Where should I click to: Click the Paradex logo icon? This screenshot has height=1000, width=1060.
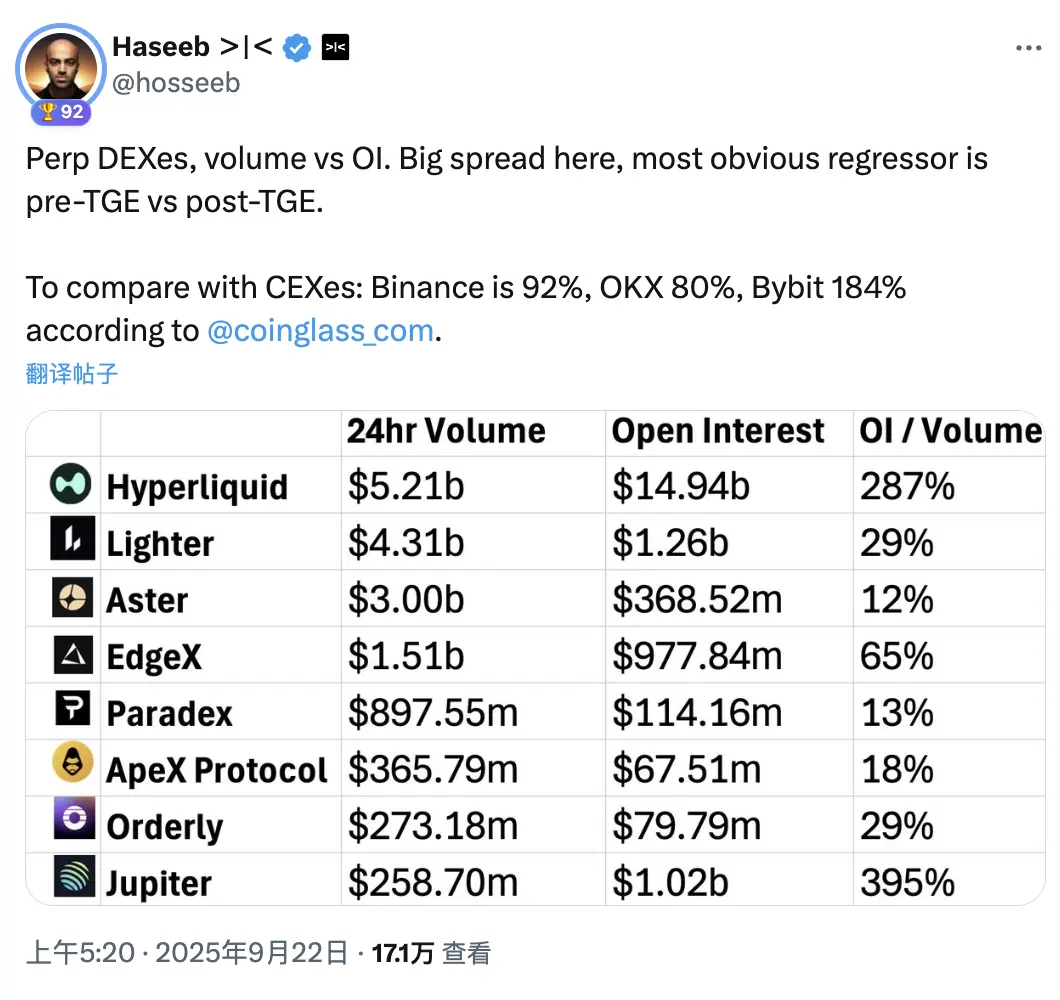pos(71,711)
